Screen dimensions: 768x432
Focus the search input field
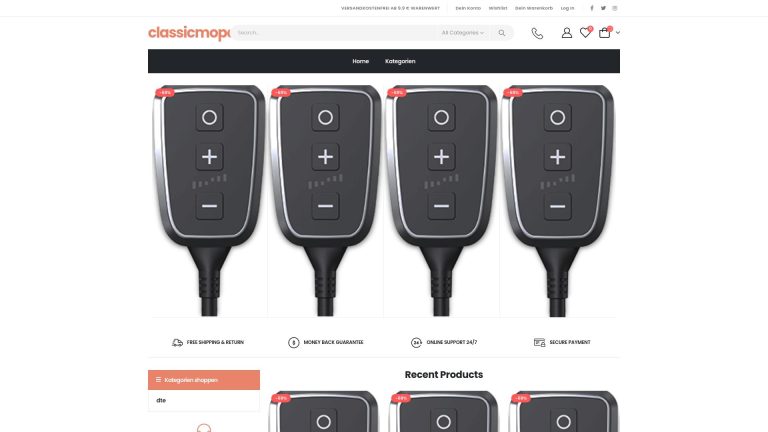pos(334,33)
